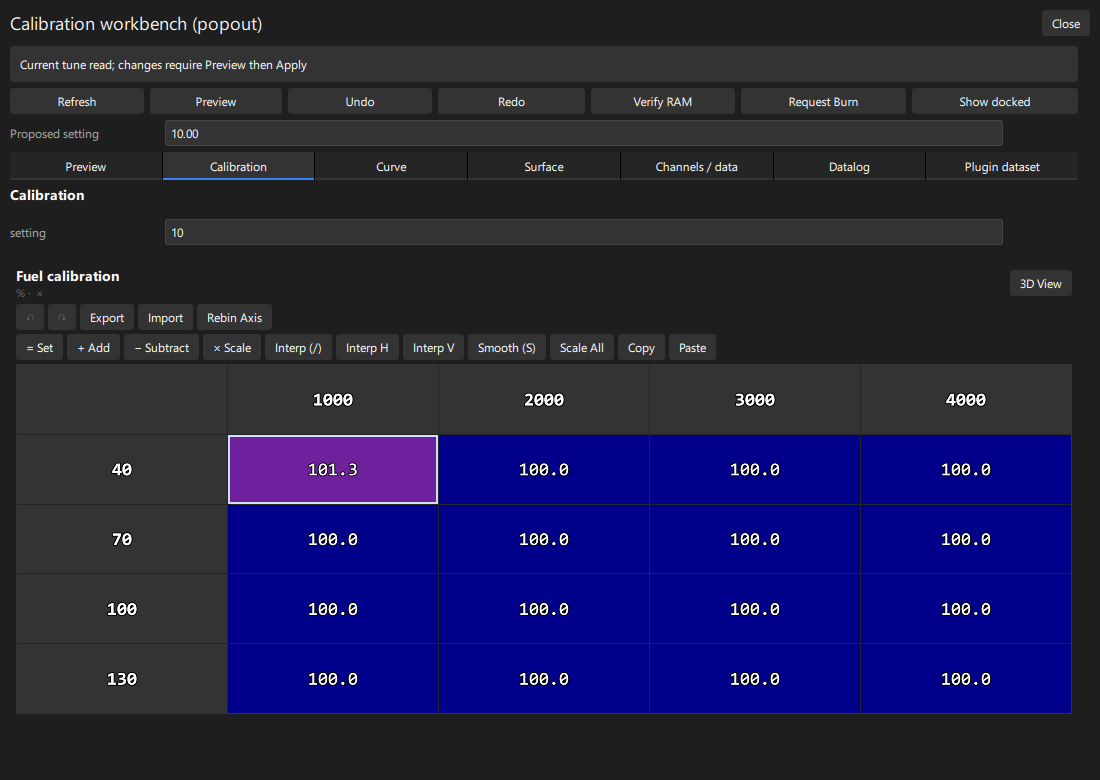Click Rebin Axis button
The image size is (1100, 780).
click(234, 318)
